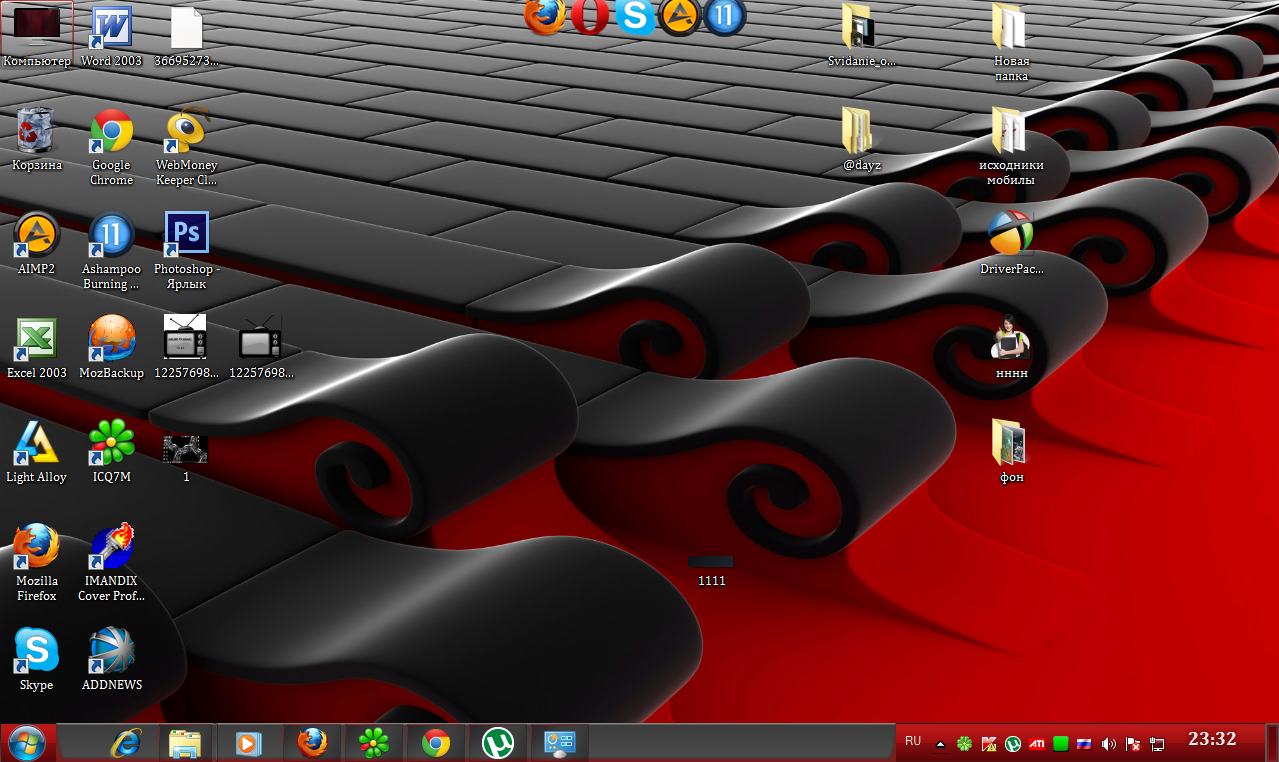The height and width of the screenshot is (762, 1279).
Task: Click the Skype icon in the top dock
Action: tap(635, 16)
